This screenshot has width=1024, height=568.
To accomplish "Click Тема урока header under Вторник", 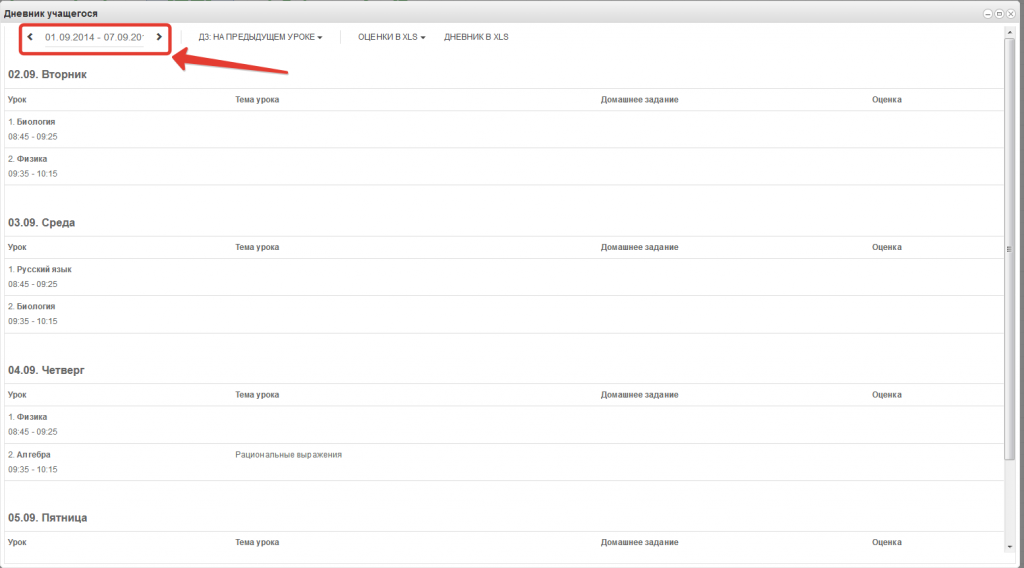I will point(257,100).
